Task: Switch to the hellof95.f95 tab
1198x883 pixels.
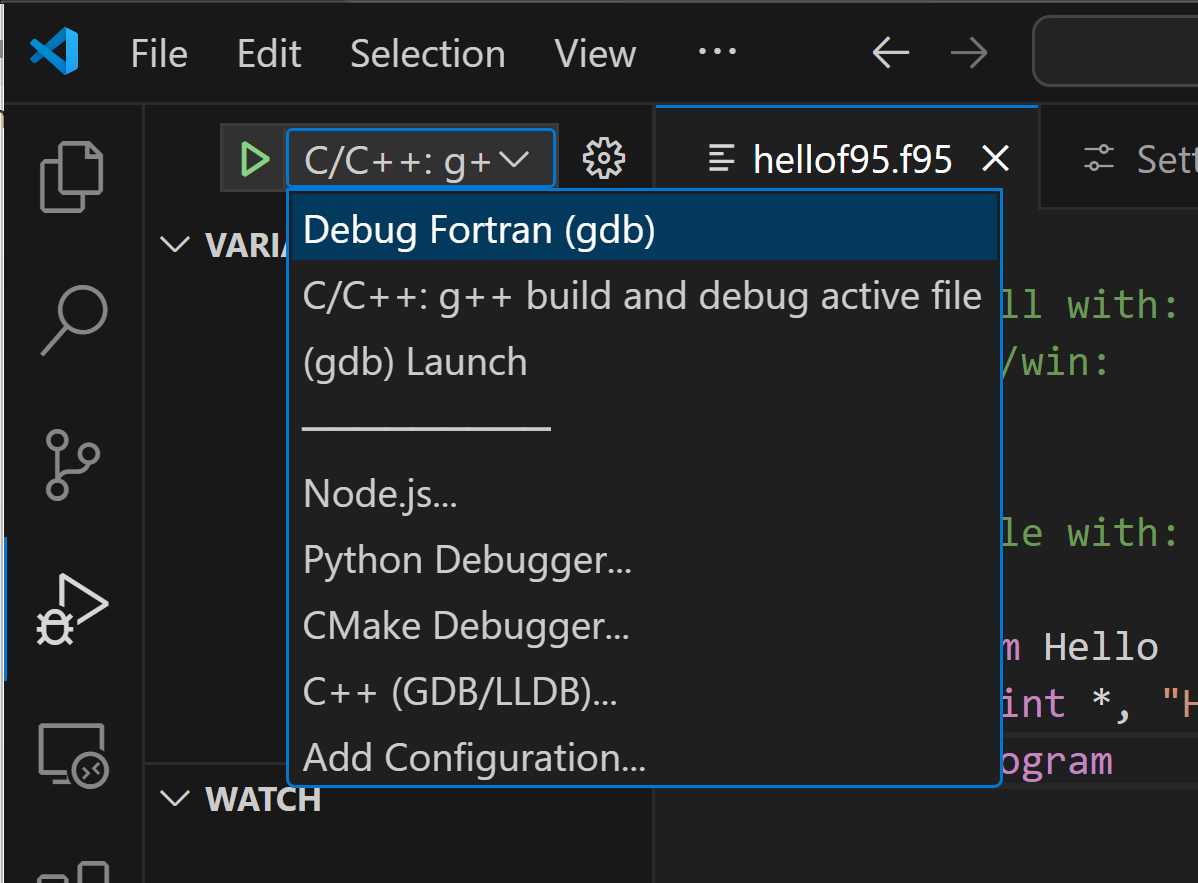Action: coord(851,159)
